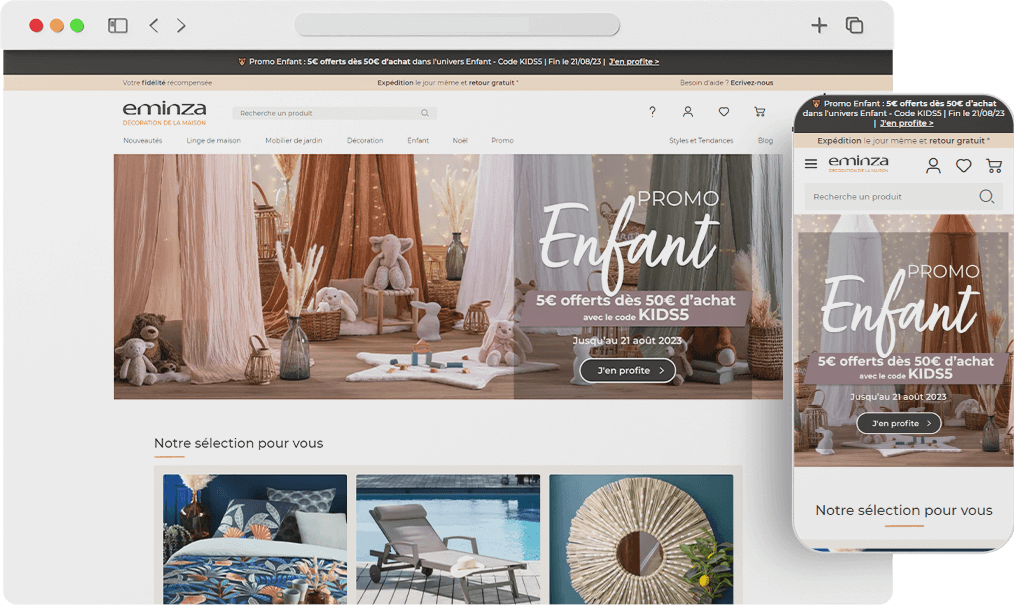Click the desktop banner J'en profite button
This screenshot has width=1014, height=605.
click(627, 371)
